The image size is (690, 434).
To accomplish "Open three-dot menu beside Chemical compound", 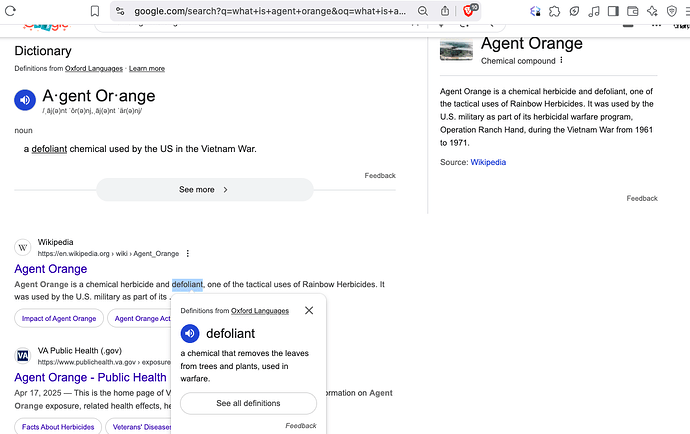I will click(562, 60).
